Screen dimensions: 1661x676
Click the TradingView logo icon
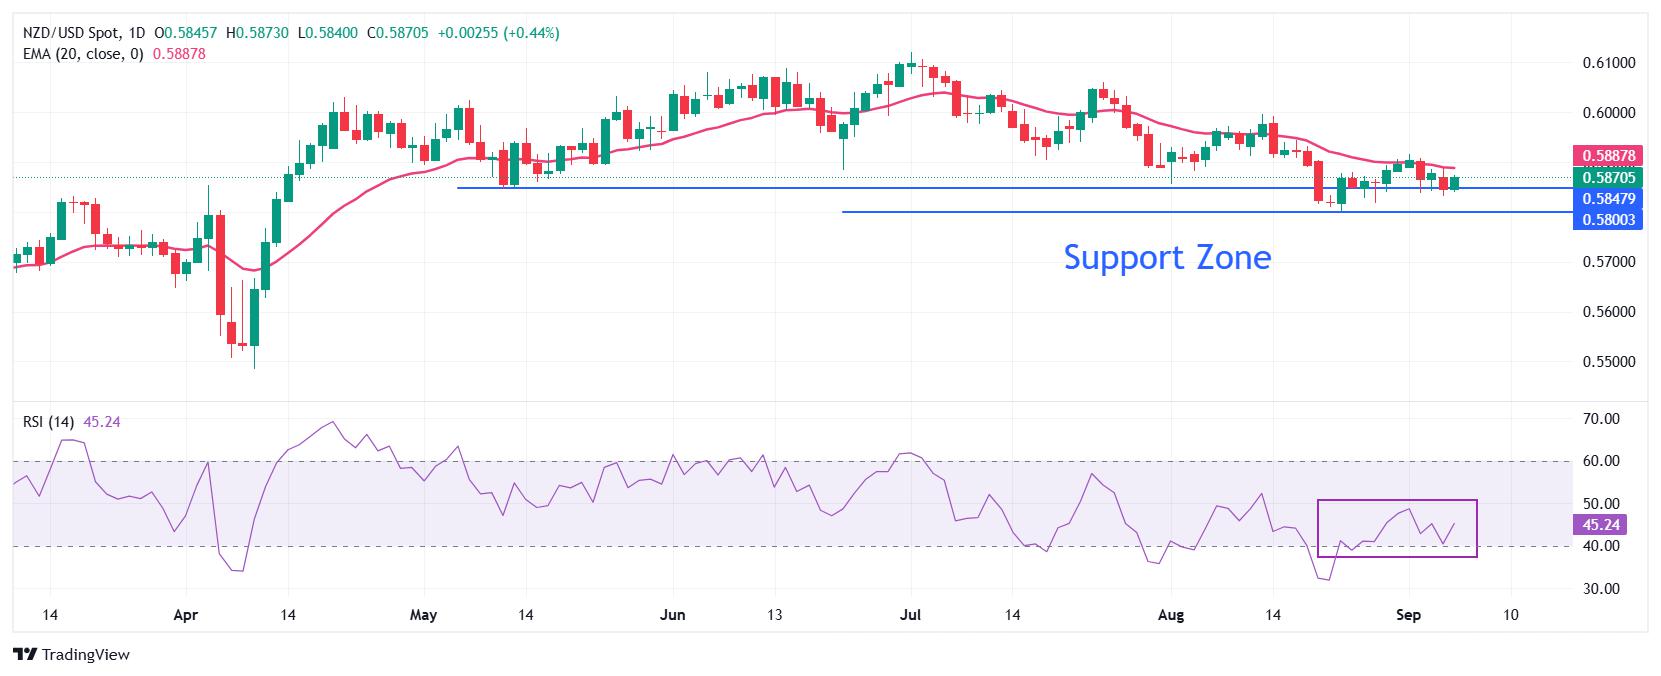tap(26, 655)
